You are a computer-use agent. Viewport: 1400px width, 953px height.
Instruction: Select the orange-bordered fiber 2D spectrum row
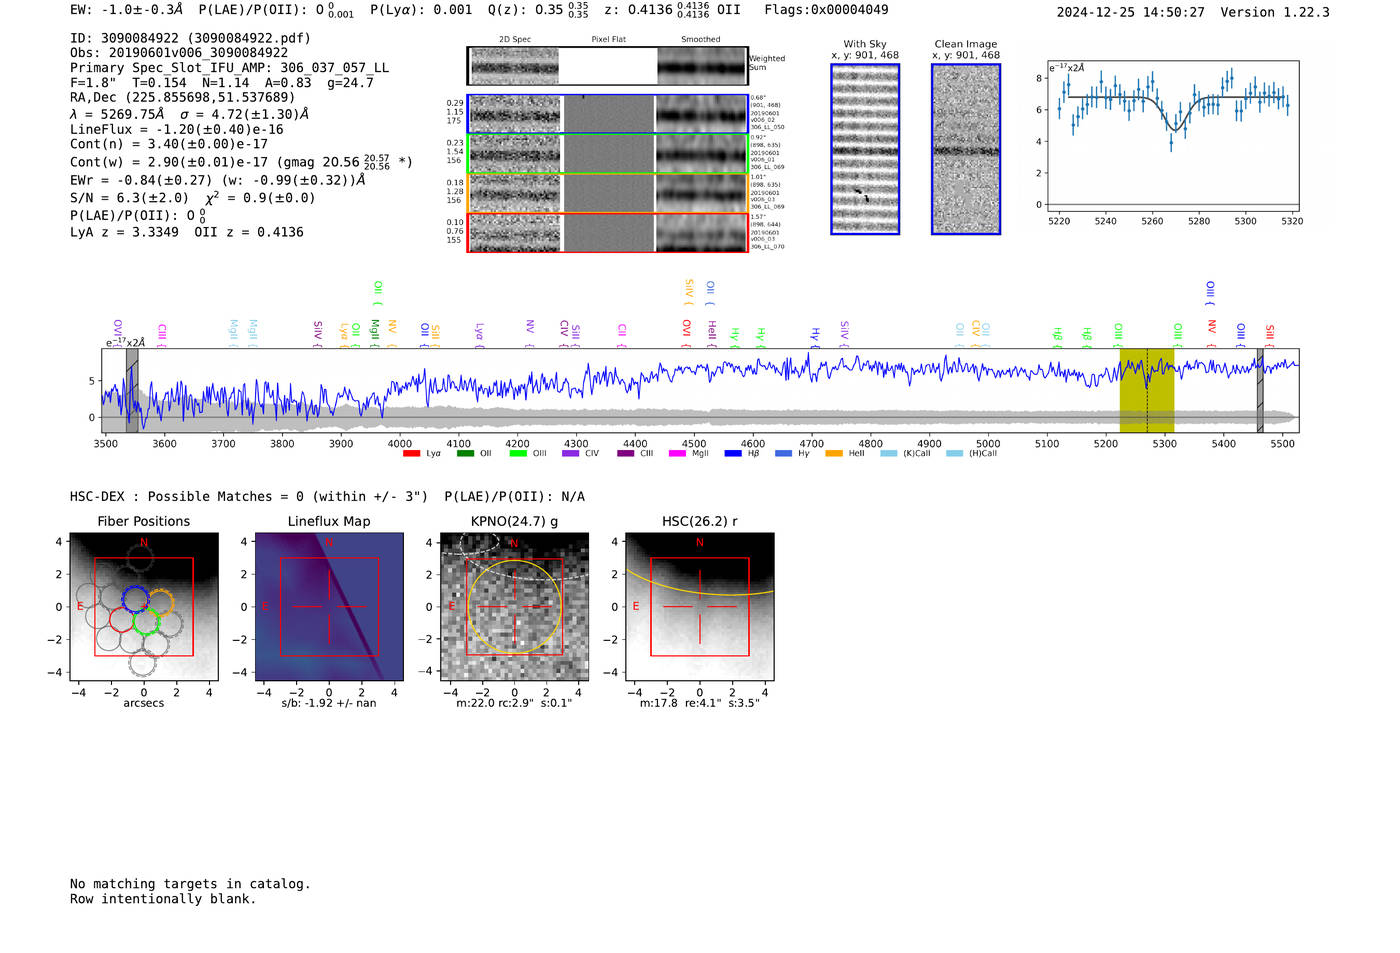(x=607, y=193)
